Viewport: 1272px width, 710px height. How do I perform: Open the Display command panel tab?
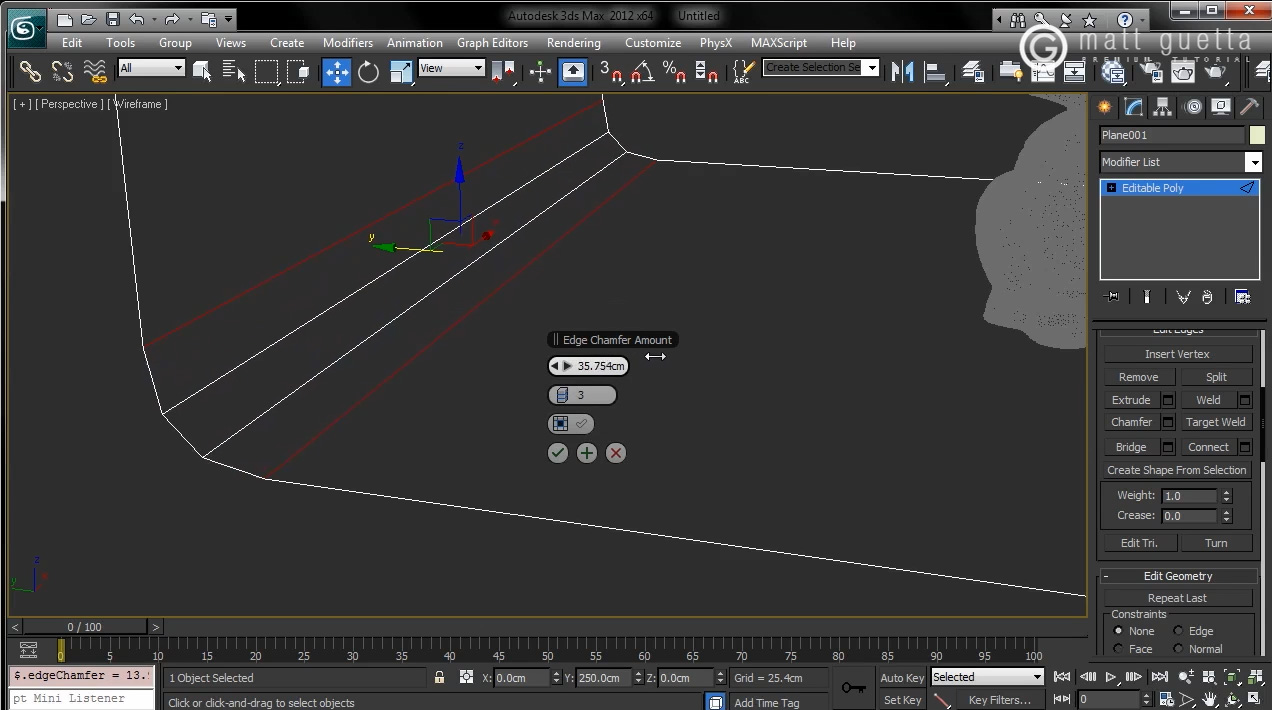[x=1221, y=107]
